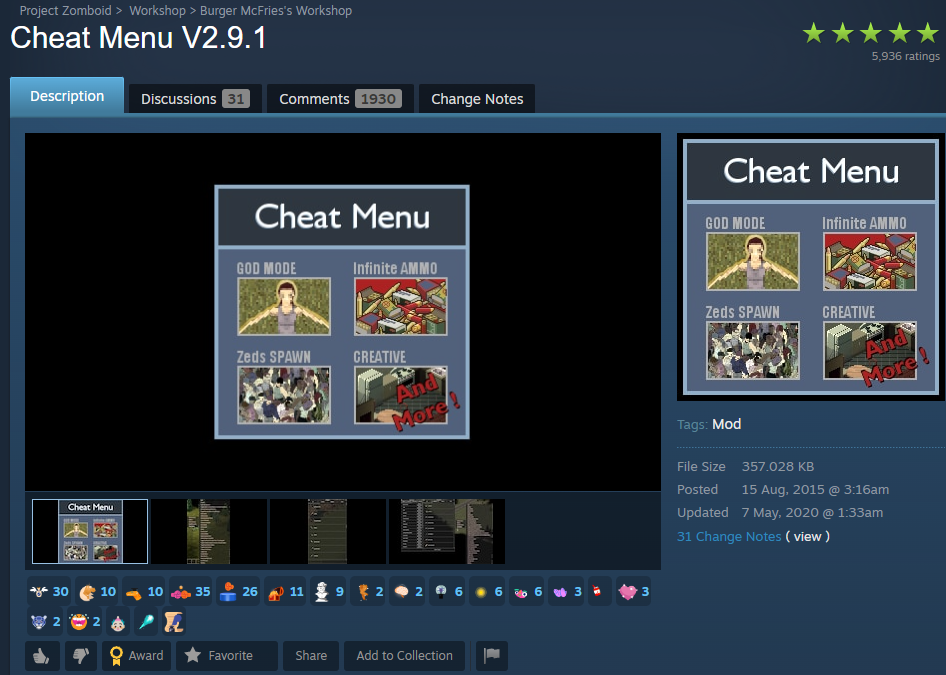Viewport: 946px width, 675px height.
Task: Click the file size value 357.028 KB
Action: click(778, 466)
